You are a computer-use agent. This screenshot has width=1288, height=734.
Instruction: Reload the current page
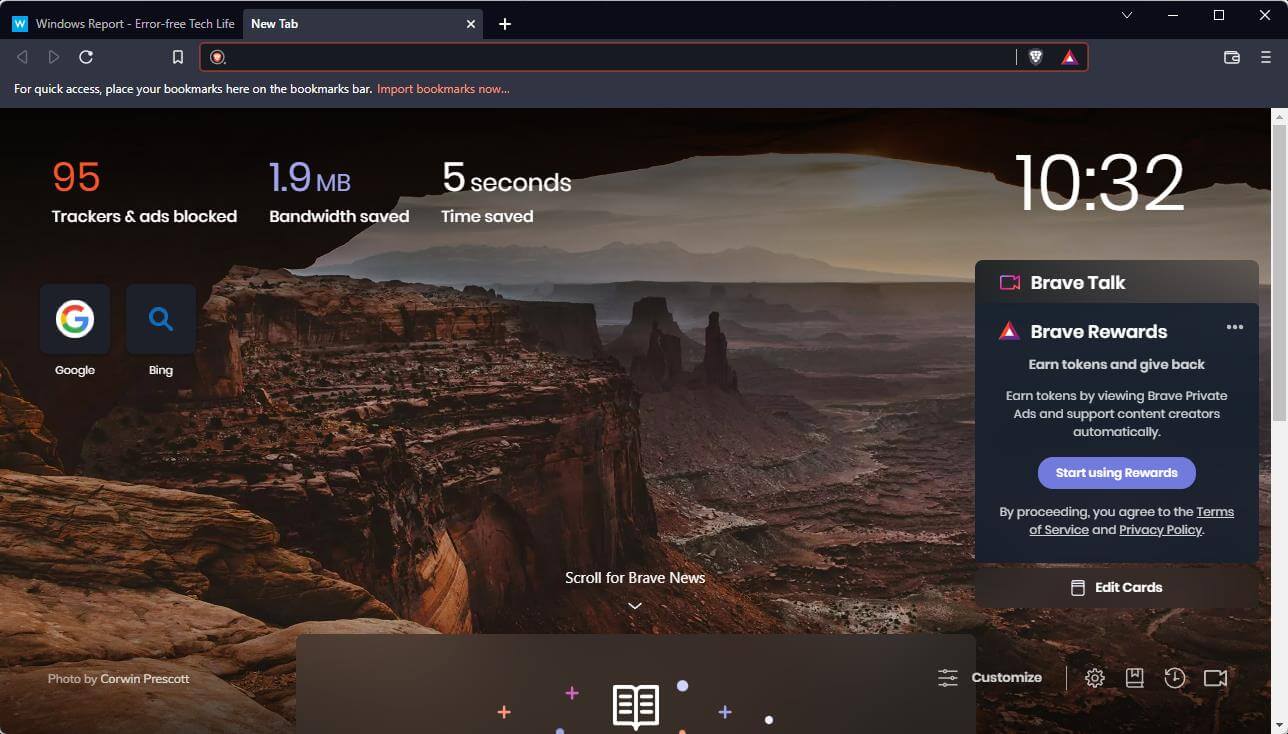[86, 57]
